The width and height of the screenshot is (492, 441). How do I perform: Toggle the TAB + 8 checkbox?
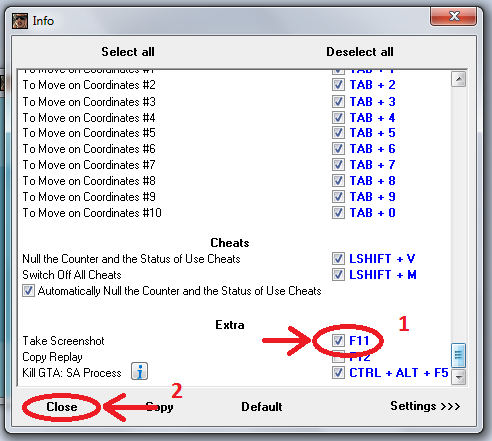pos(338,181)
